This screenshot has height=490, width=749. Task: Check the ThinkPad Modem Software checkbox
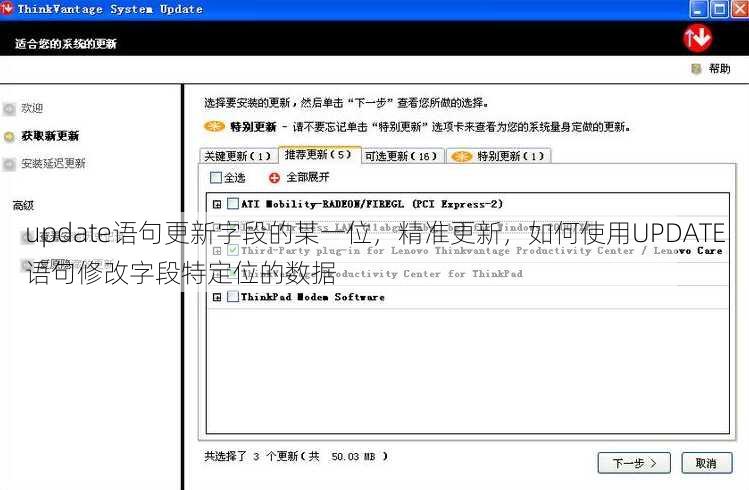[233, 297]
